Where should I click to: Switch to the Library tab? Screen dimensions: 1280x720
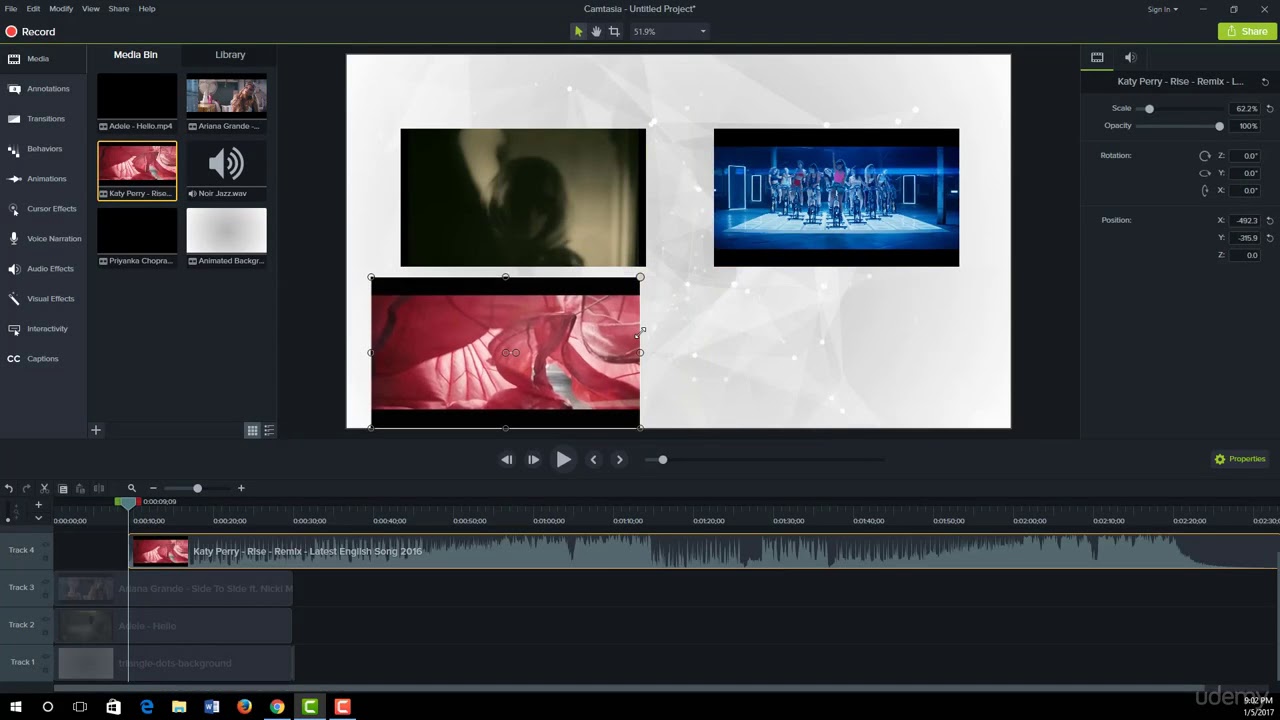pos(230,55)
